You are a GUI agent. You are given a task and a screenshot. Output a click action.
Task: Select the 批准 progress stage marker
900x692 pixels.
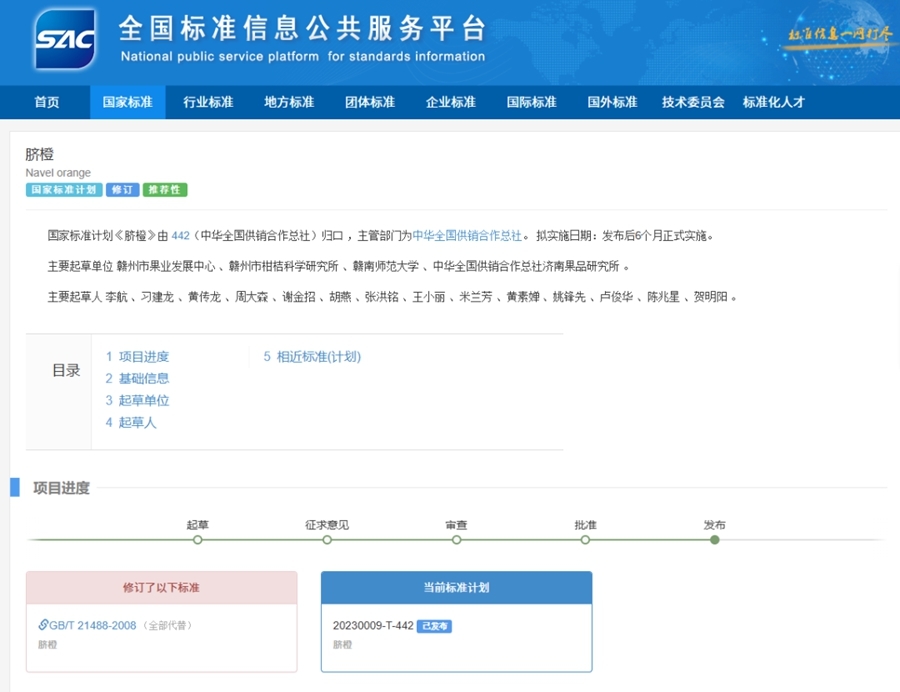tap(585, 539)
